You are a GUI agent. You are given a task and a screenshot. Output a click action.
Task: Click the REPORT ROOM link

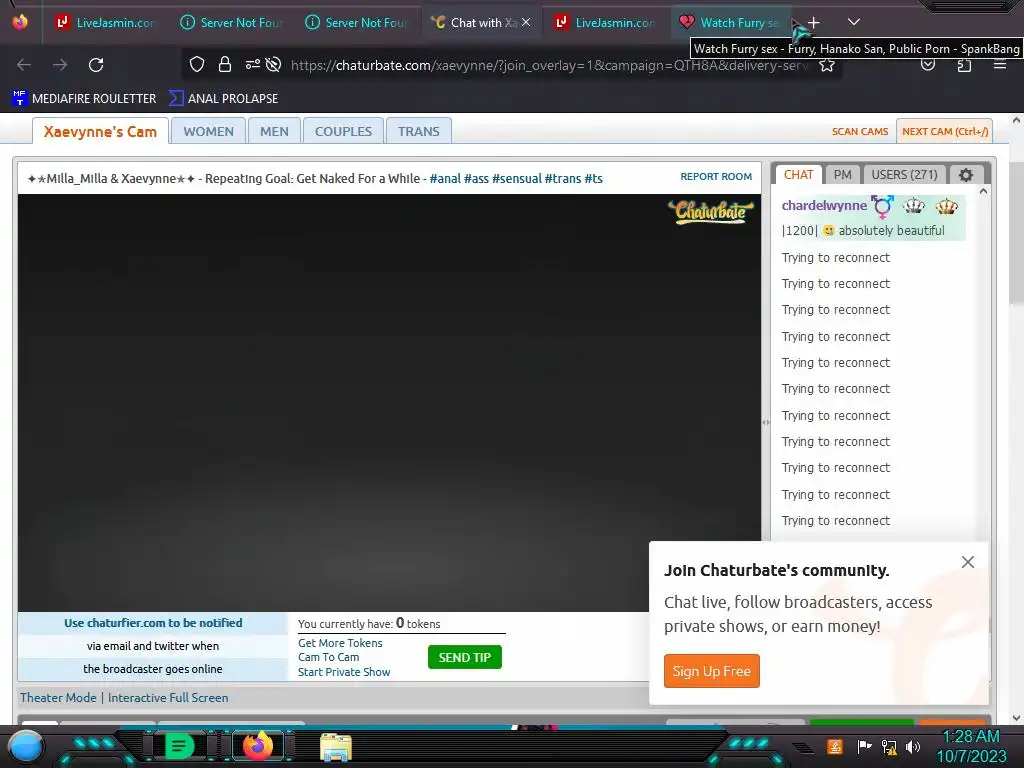pyautogui.click(x=716, y=176)
